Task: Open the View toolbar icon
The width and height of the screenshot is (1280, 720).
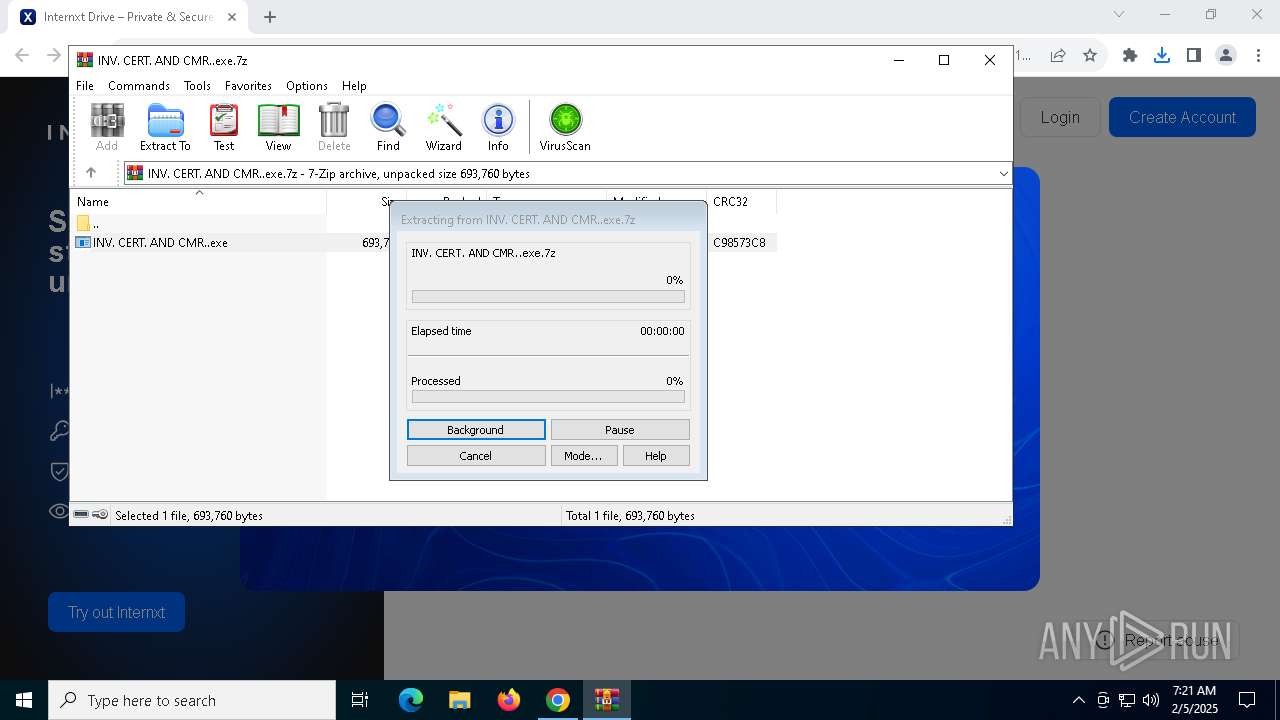Action: pyautogui.click(x=278, y=127)
